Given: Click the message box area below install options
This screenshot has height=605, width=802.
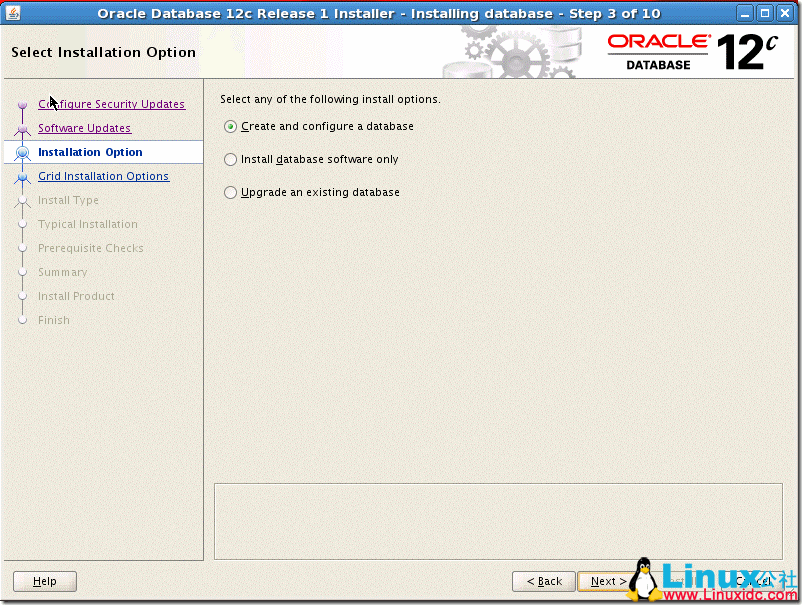Looking at the screenshot, I should click(x=498, y=520).
